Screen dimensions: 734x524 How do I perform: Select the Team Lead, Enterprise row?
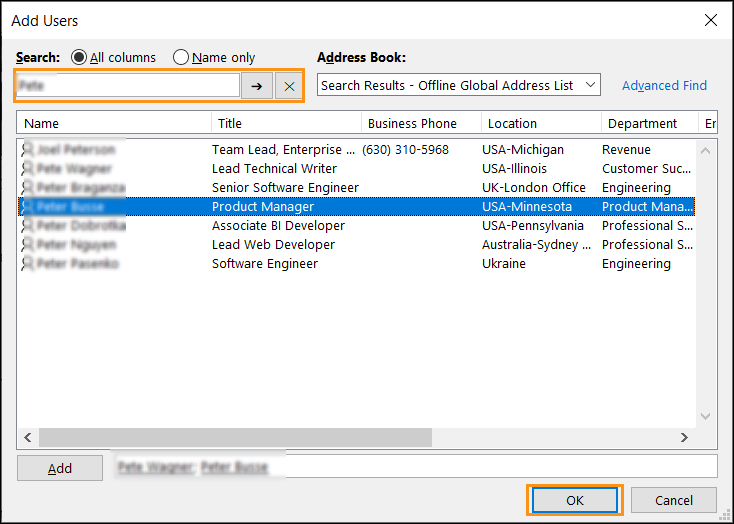point(356,149)
